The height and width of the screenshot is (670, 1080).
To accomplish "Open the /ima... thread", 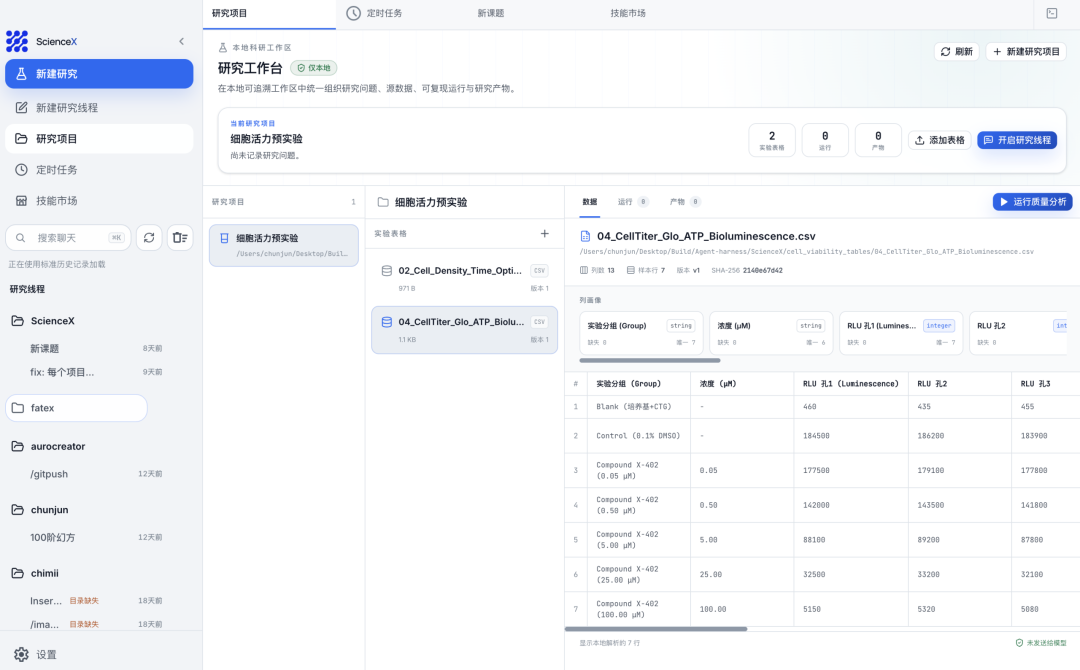I will 96,624.
